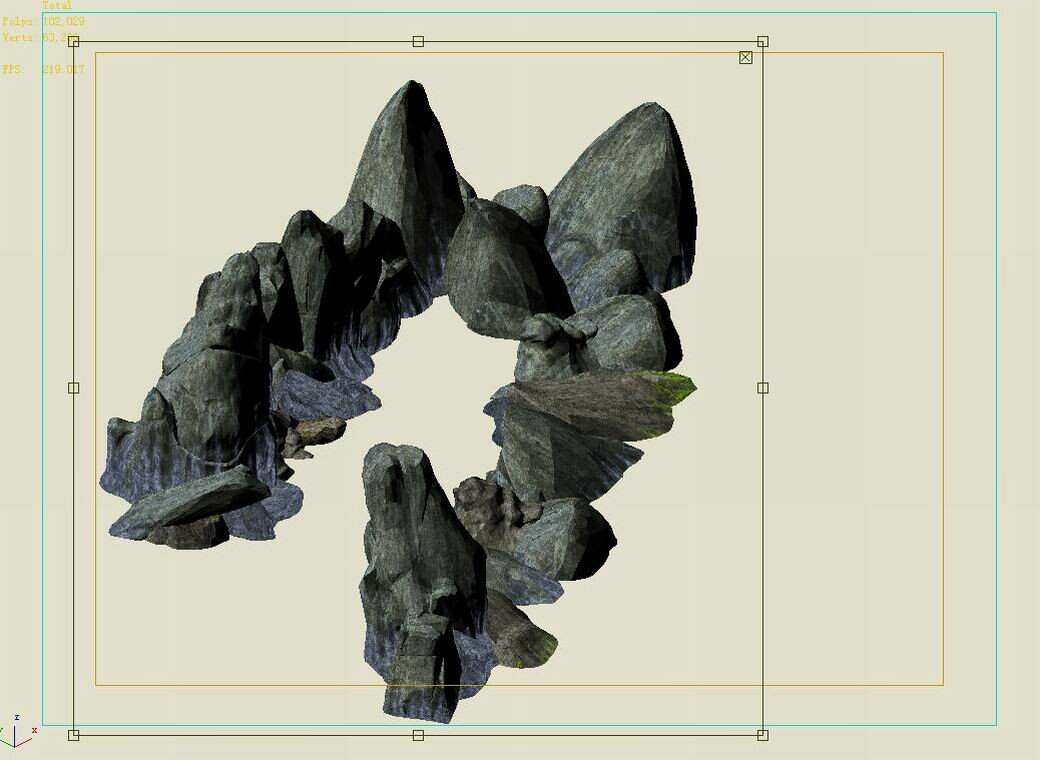This screenshot has width=1040, height=760.
Task: Click the crossed-box gizmo near the top right
Action: click(745, 57)
